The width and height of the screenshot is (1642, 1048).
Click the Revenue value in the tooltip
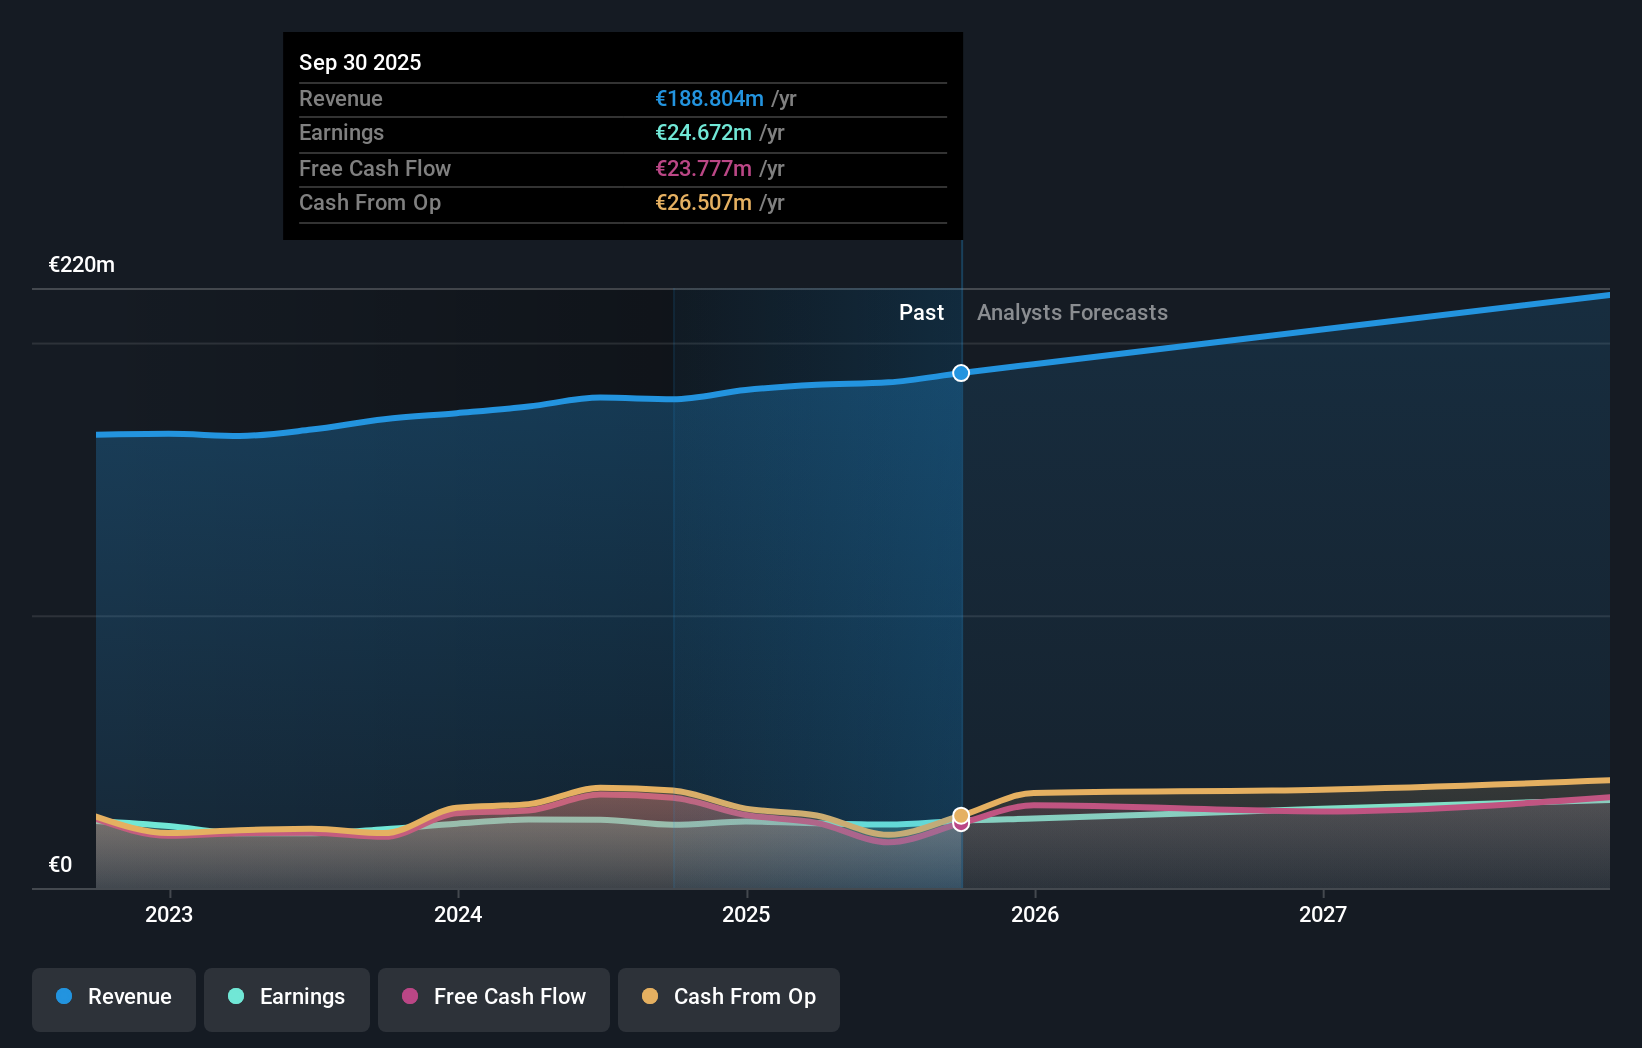pyautogui.click(x=711, y=99)
